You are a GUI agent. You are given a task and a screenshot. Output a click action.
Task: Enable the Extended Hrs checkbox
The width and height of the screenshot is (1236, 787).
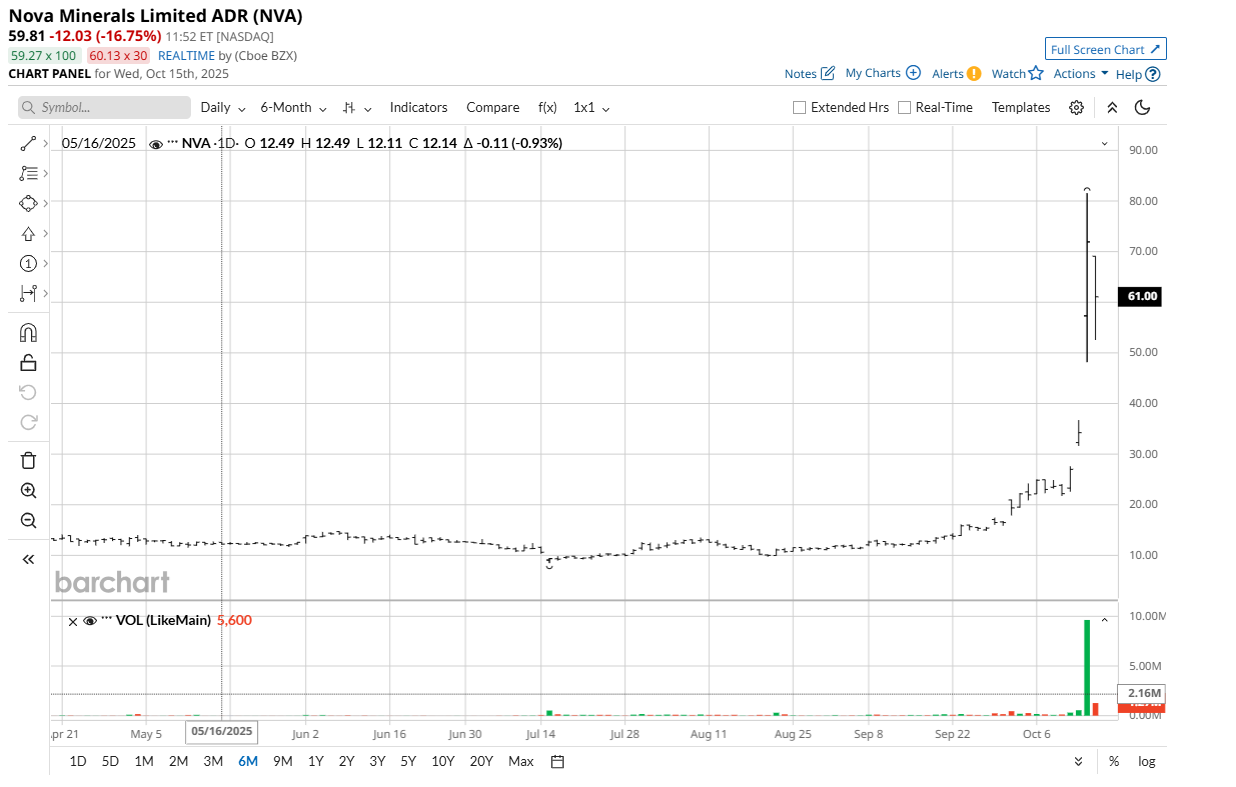[799, 107]
